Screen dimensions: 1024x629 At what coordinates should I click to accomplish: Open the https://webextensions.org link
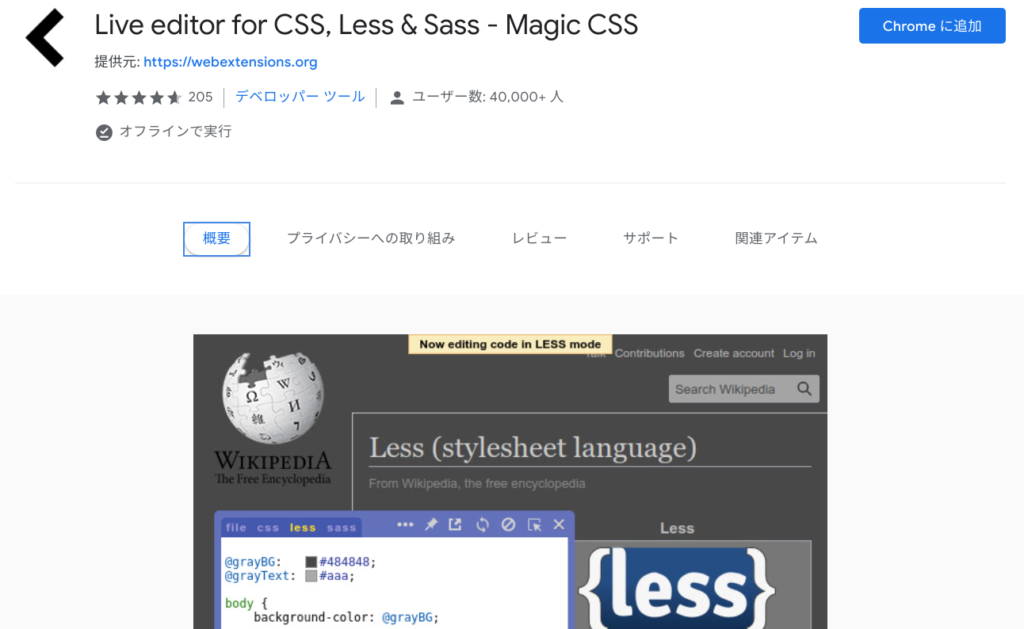[x=231, y=62]
